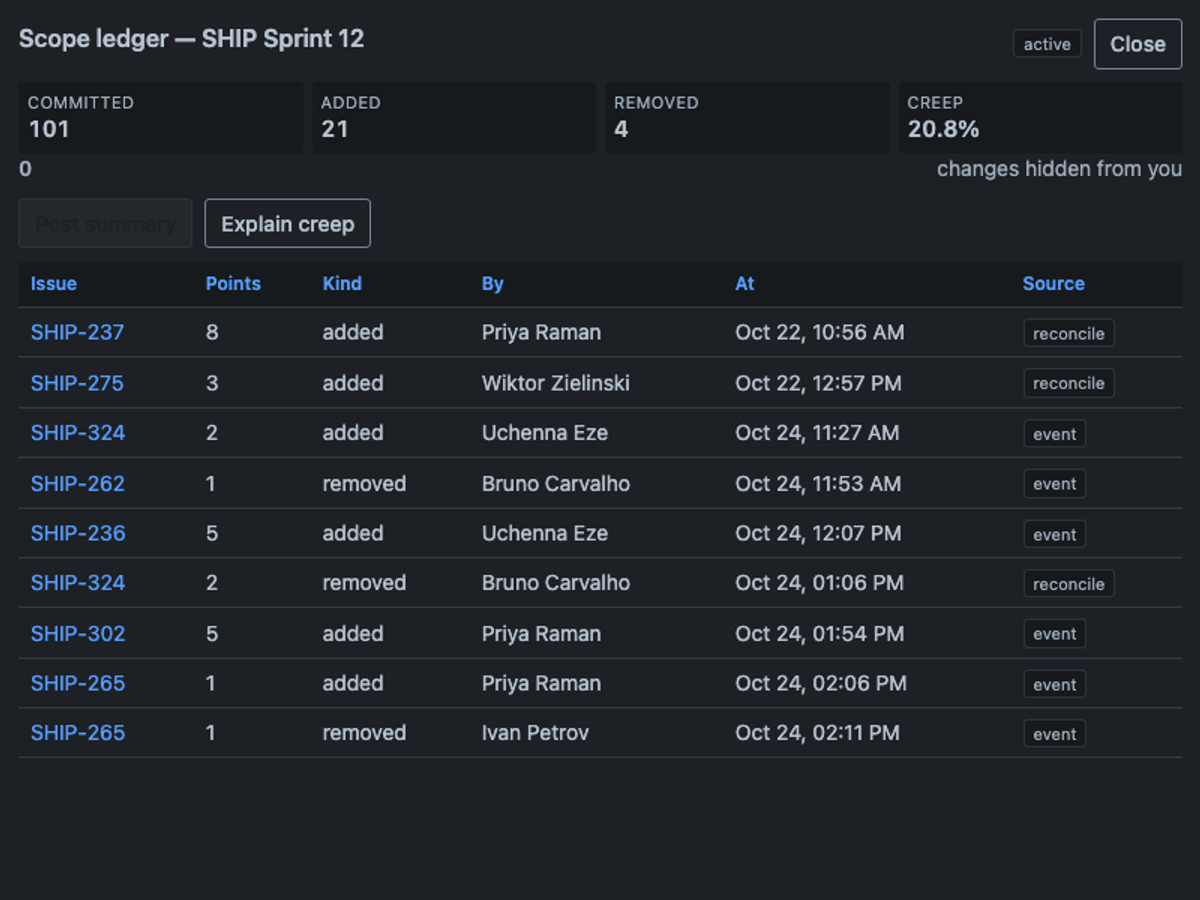Open SHIP-324 in the removed row
Viewport: 1200px width, 900px height.
coord(77,583)
